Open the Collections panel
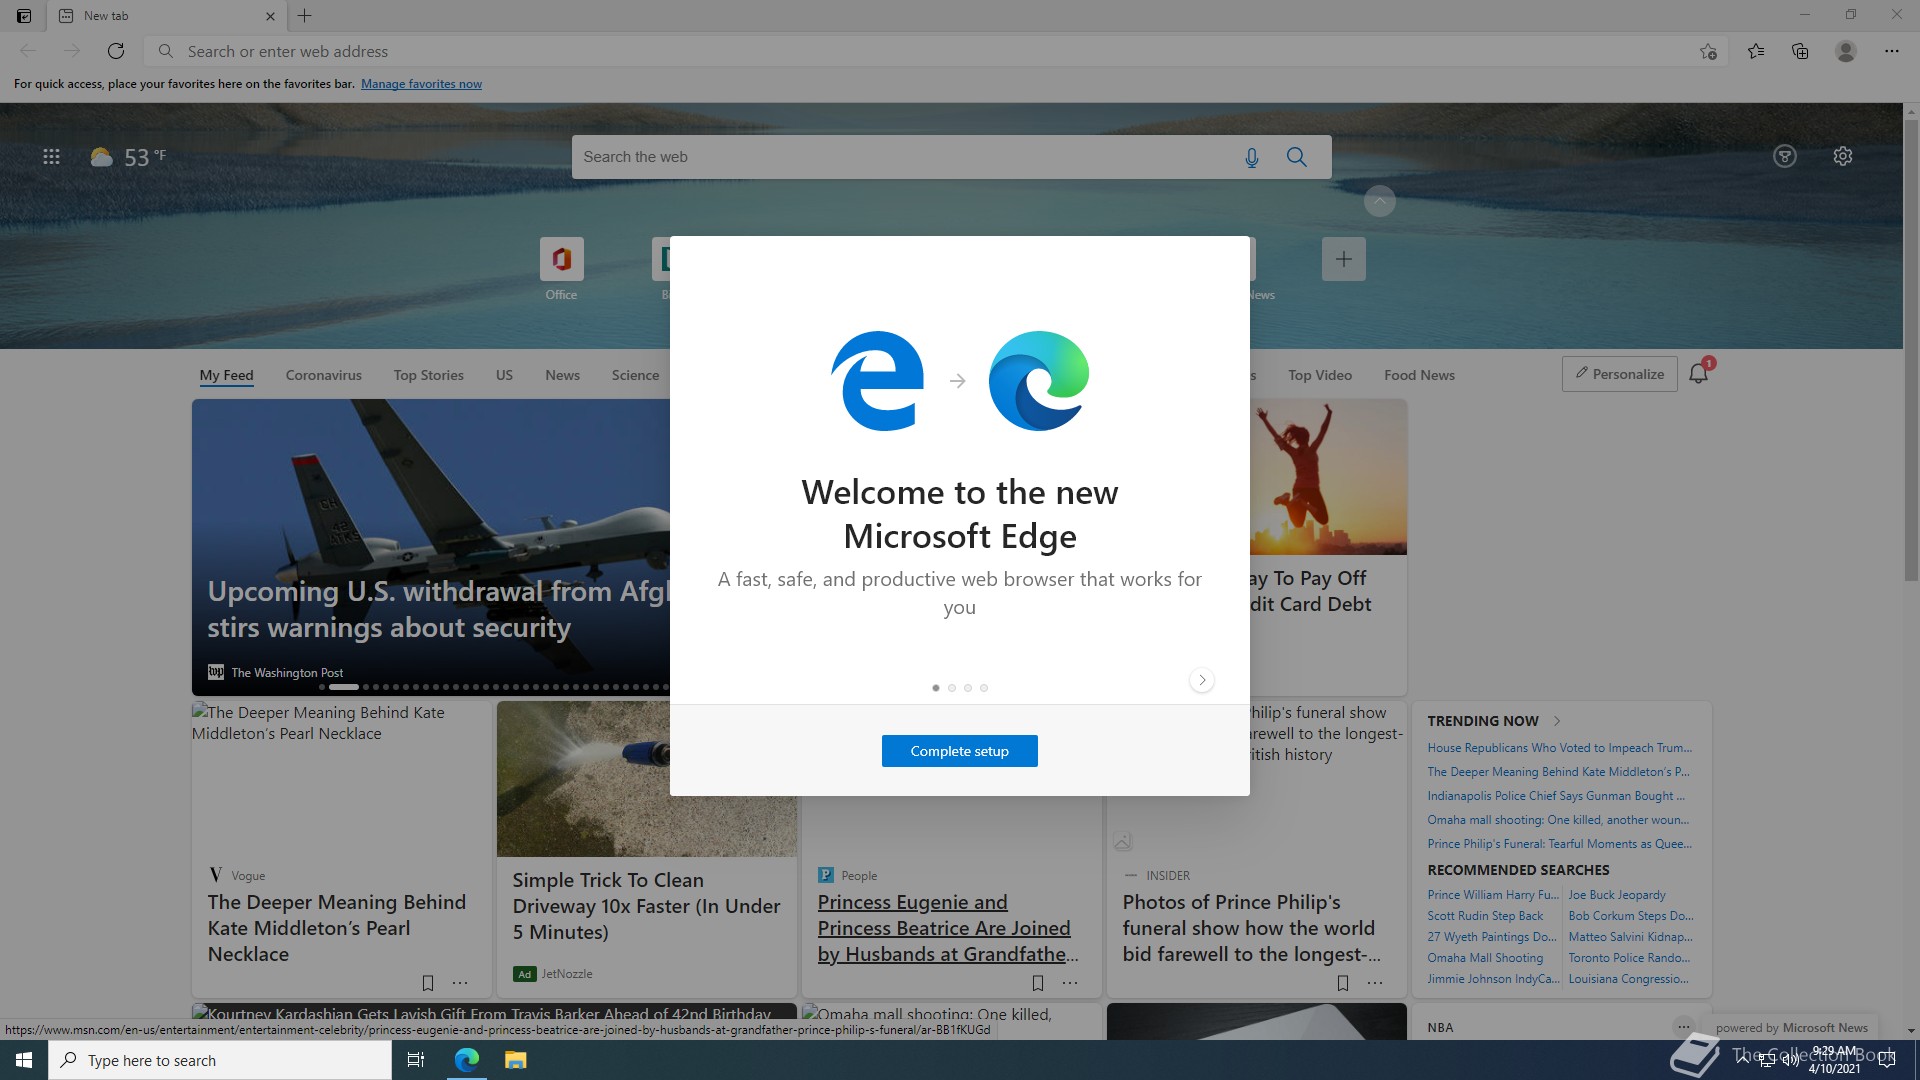1920x1080 pixels. coord(1800,51)
